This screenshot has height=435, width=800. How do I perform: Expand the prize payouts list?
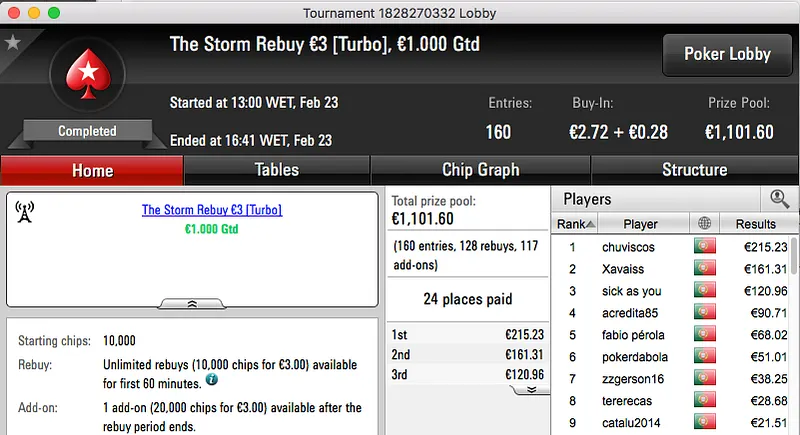click(530, 389)
